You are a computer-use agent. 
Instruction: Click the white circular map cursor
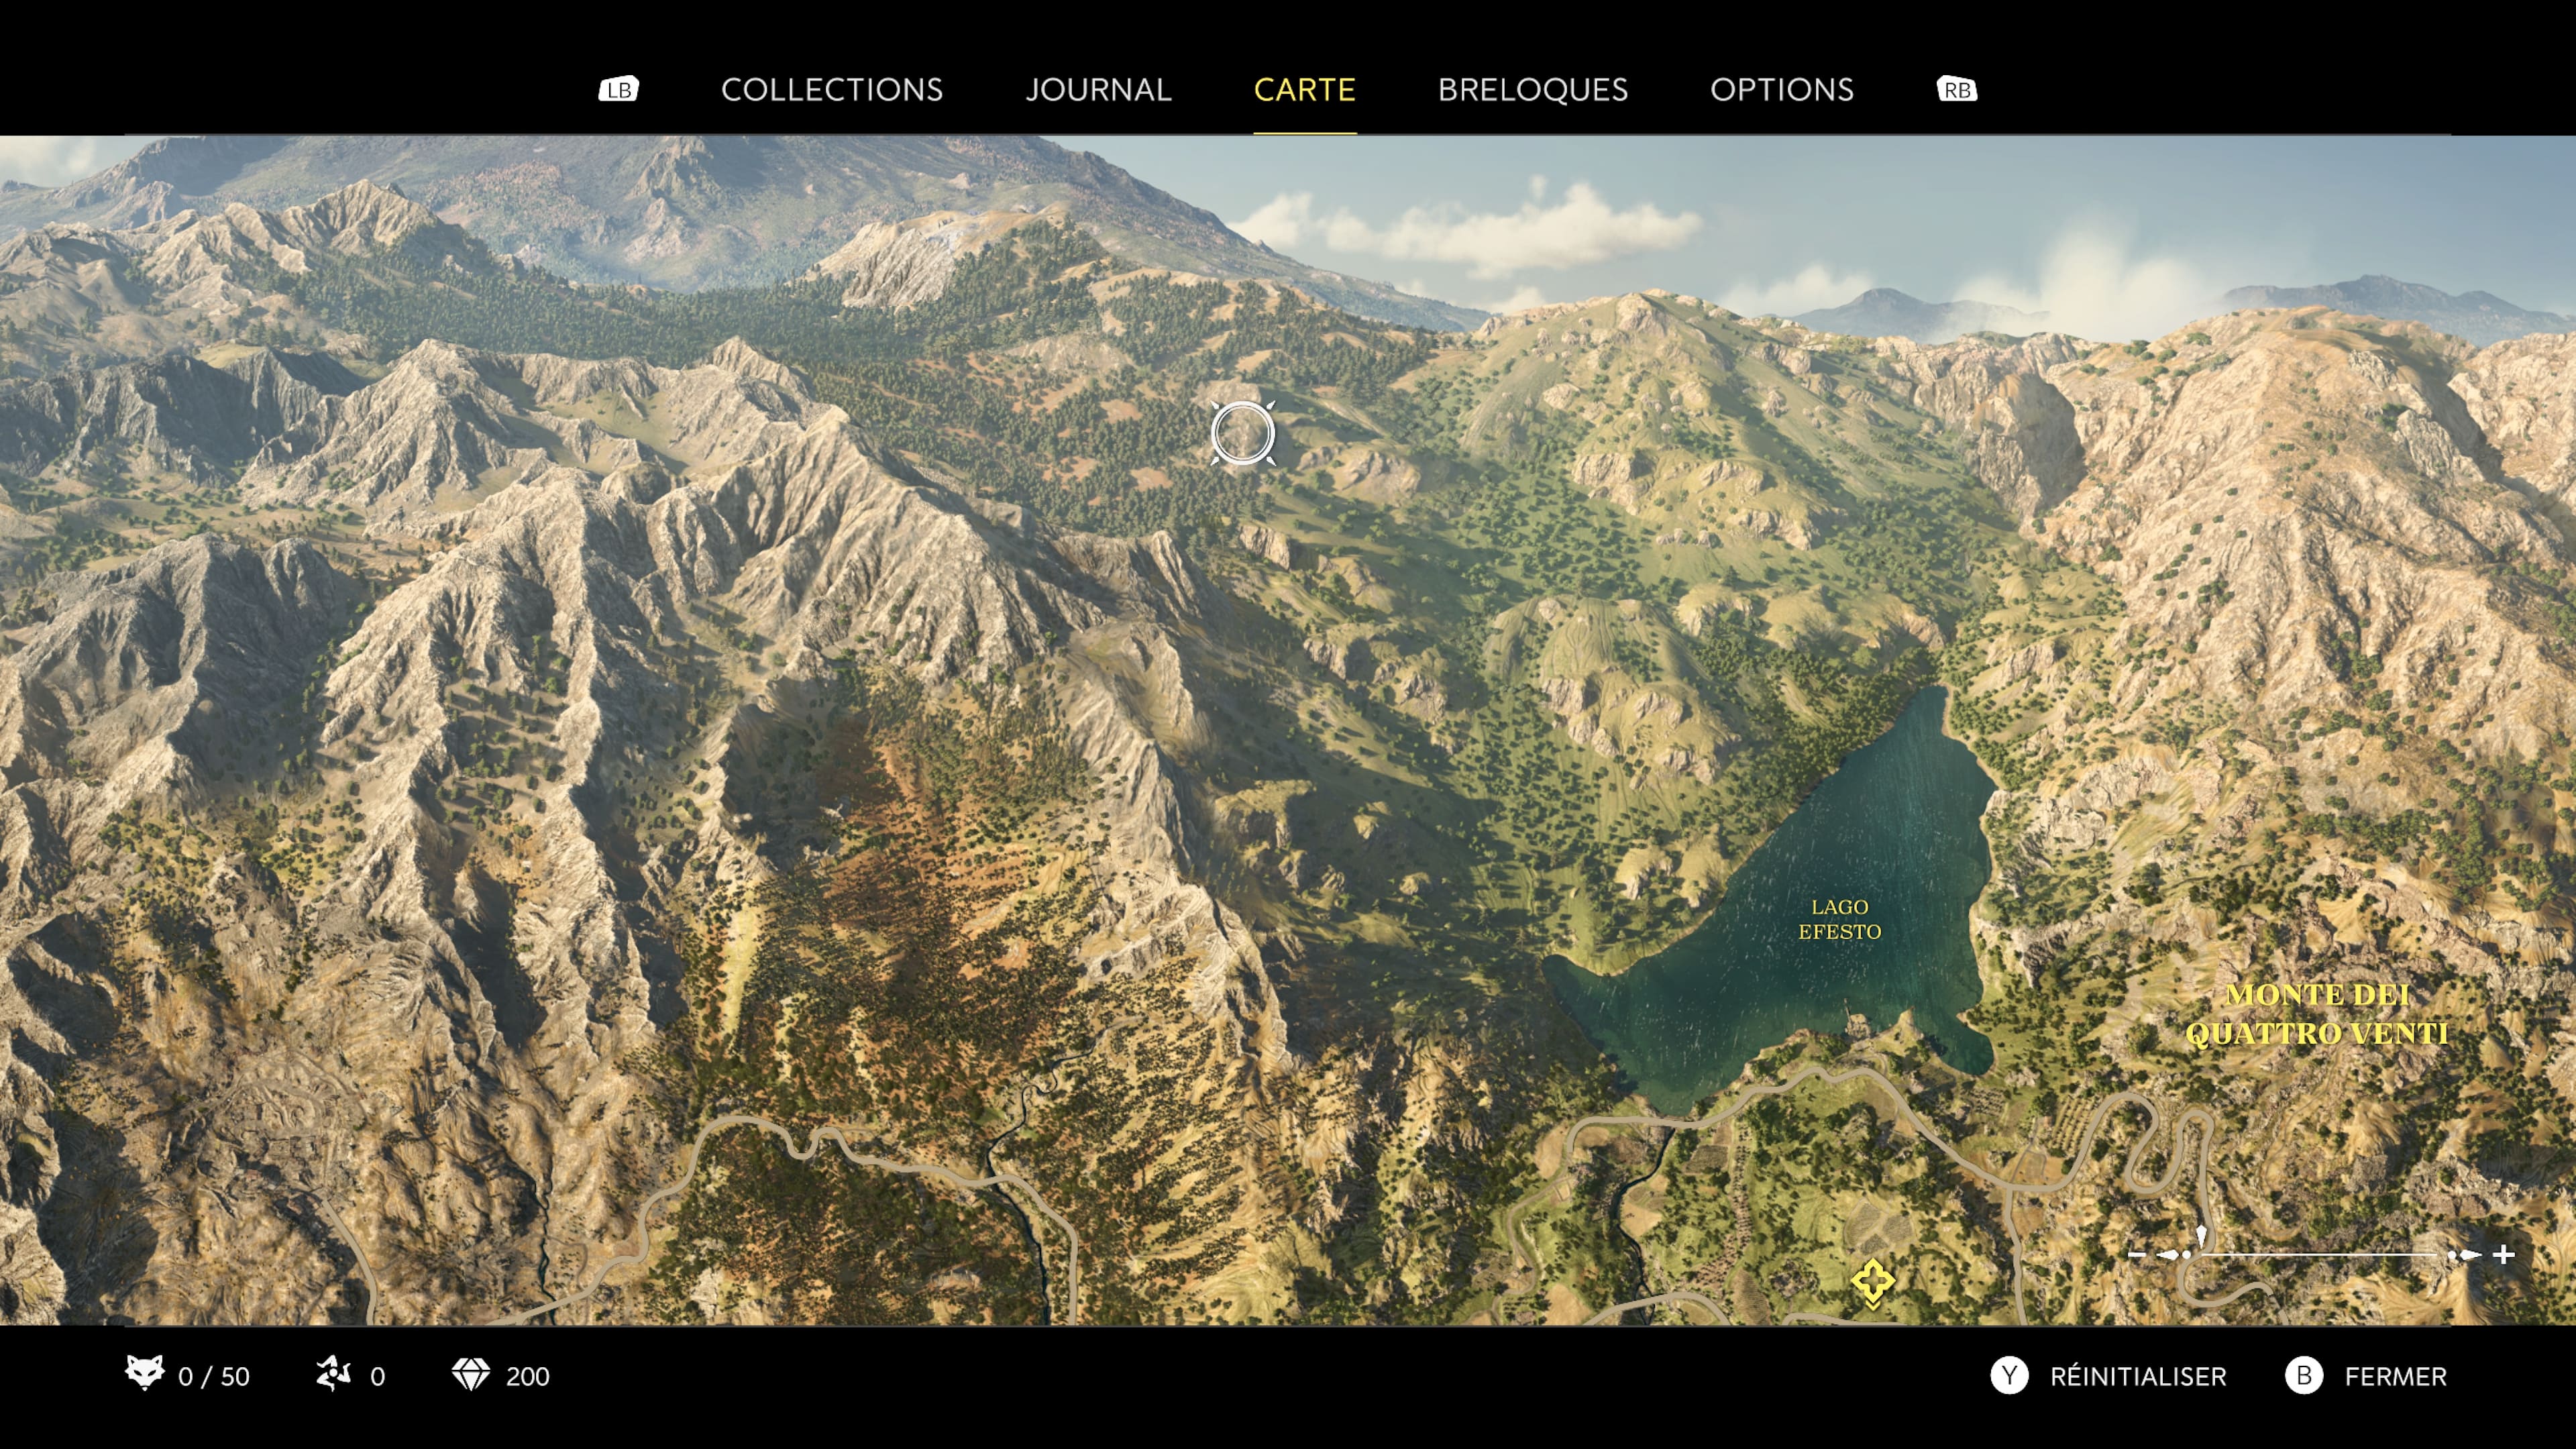coord(1243,434)
